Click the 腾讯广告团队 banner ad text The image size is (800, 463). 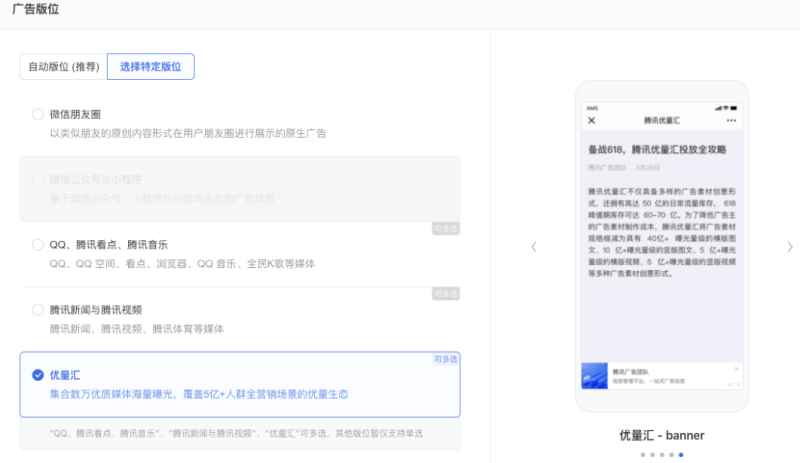tap(630, 372)
